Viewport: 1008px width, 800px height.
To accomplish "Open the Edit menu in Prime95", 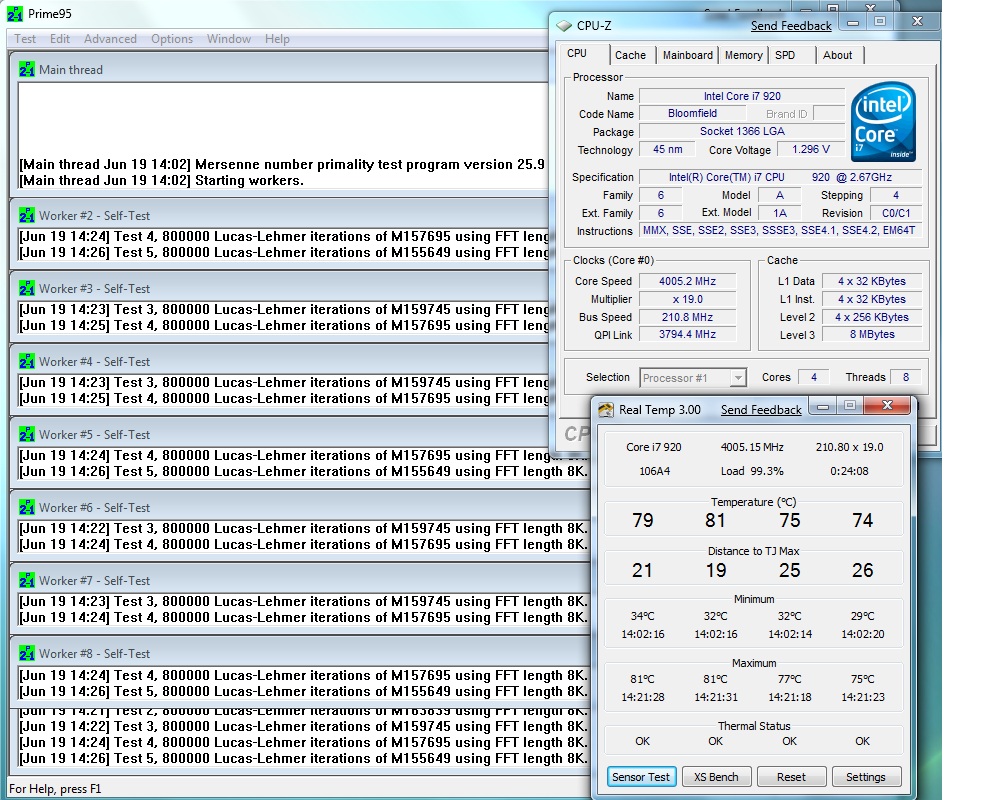I will tap(60, 39).
